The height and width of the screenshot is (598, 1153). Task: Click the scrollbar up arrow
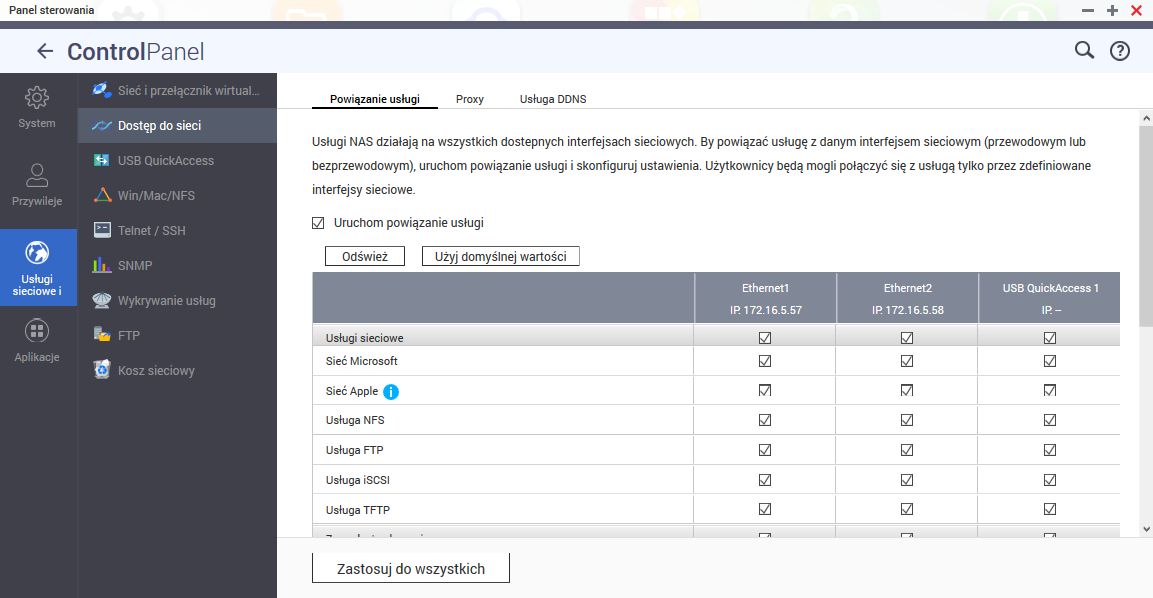[x=1146, y=118]
